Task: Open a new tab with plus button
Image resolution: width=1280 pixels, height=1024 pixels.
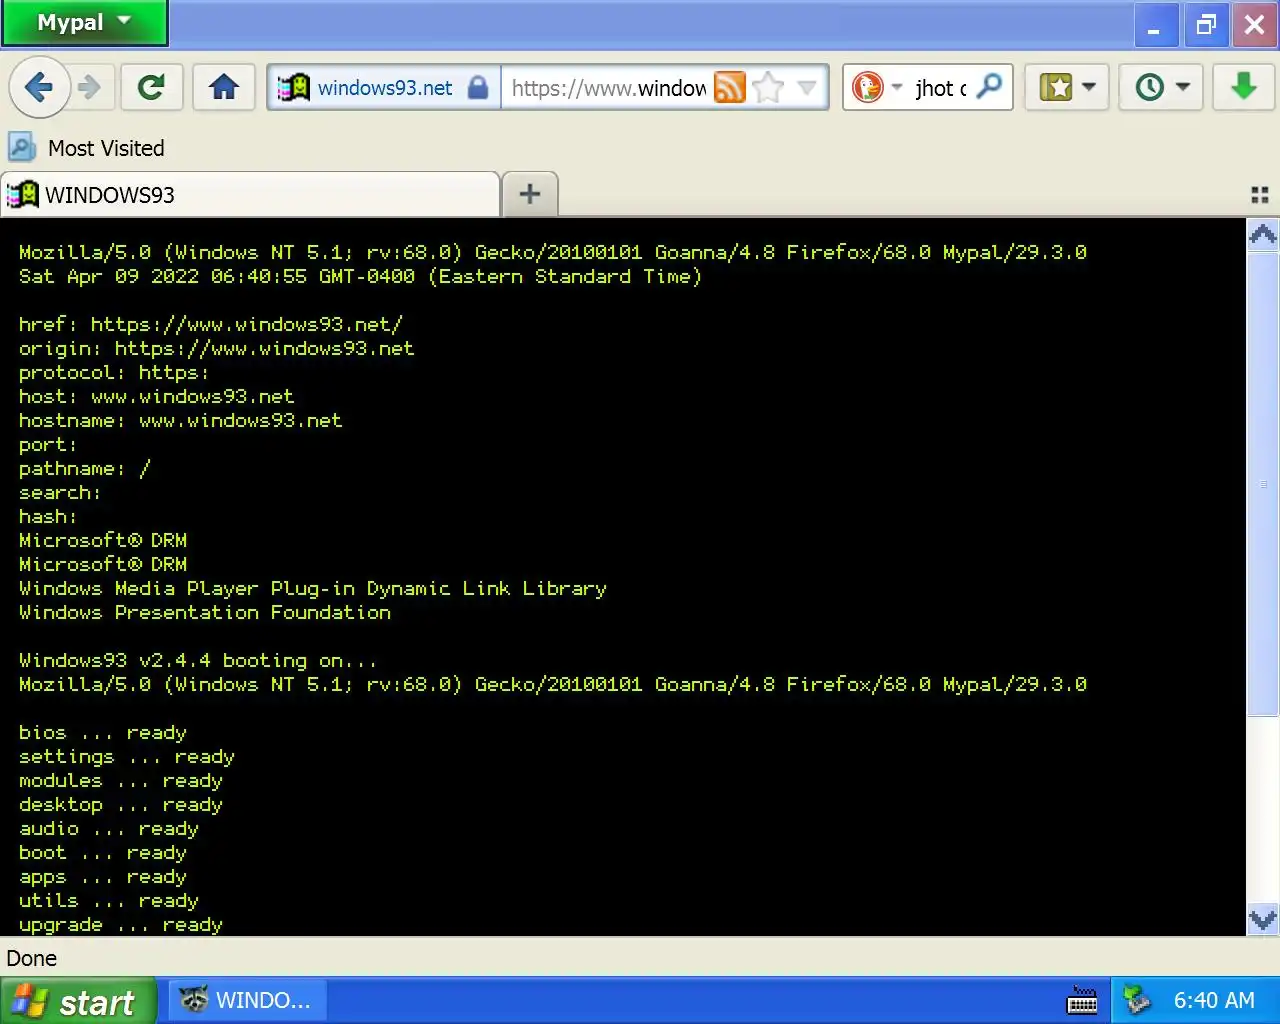Action: pyautogui.click(x=530, y=194)
